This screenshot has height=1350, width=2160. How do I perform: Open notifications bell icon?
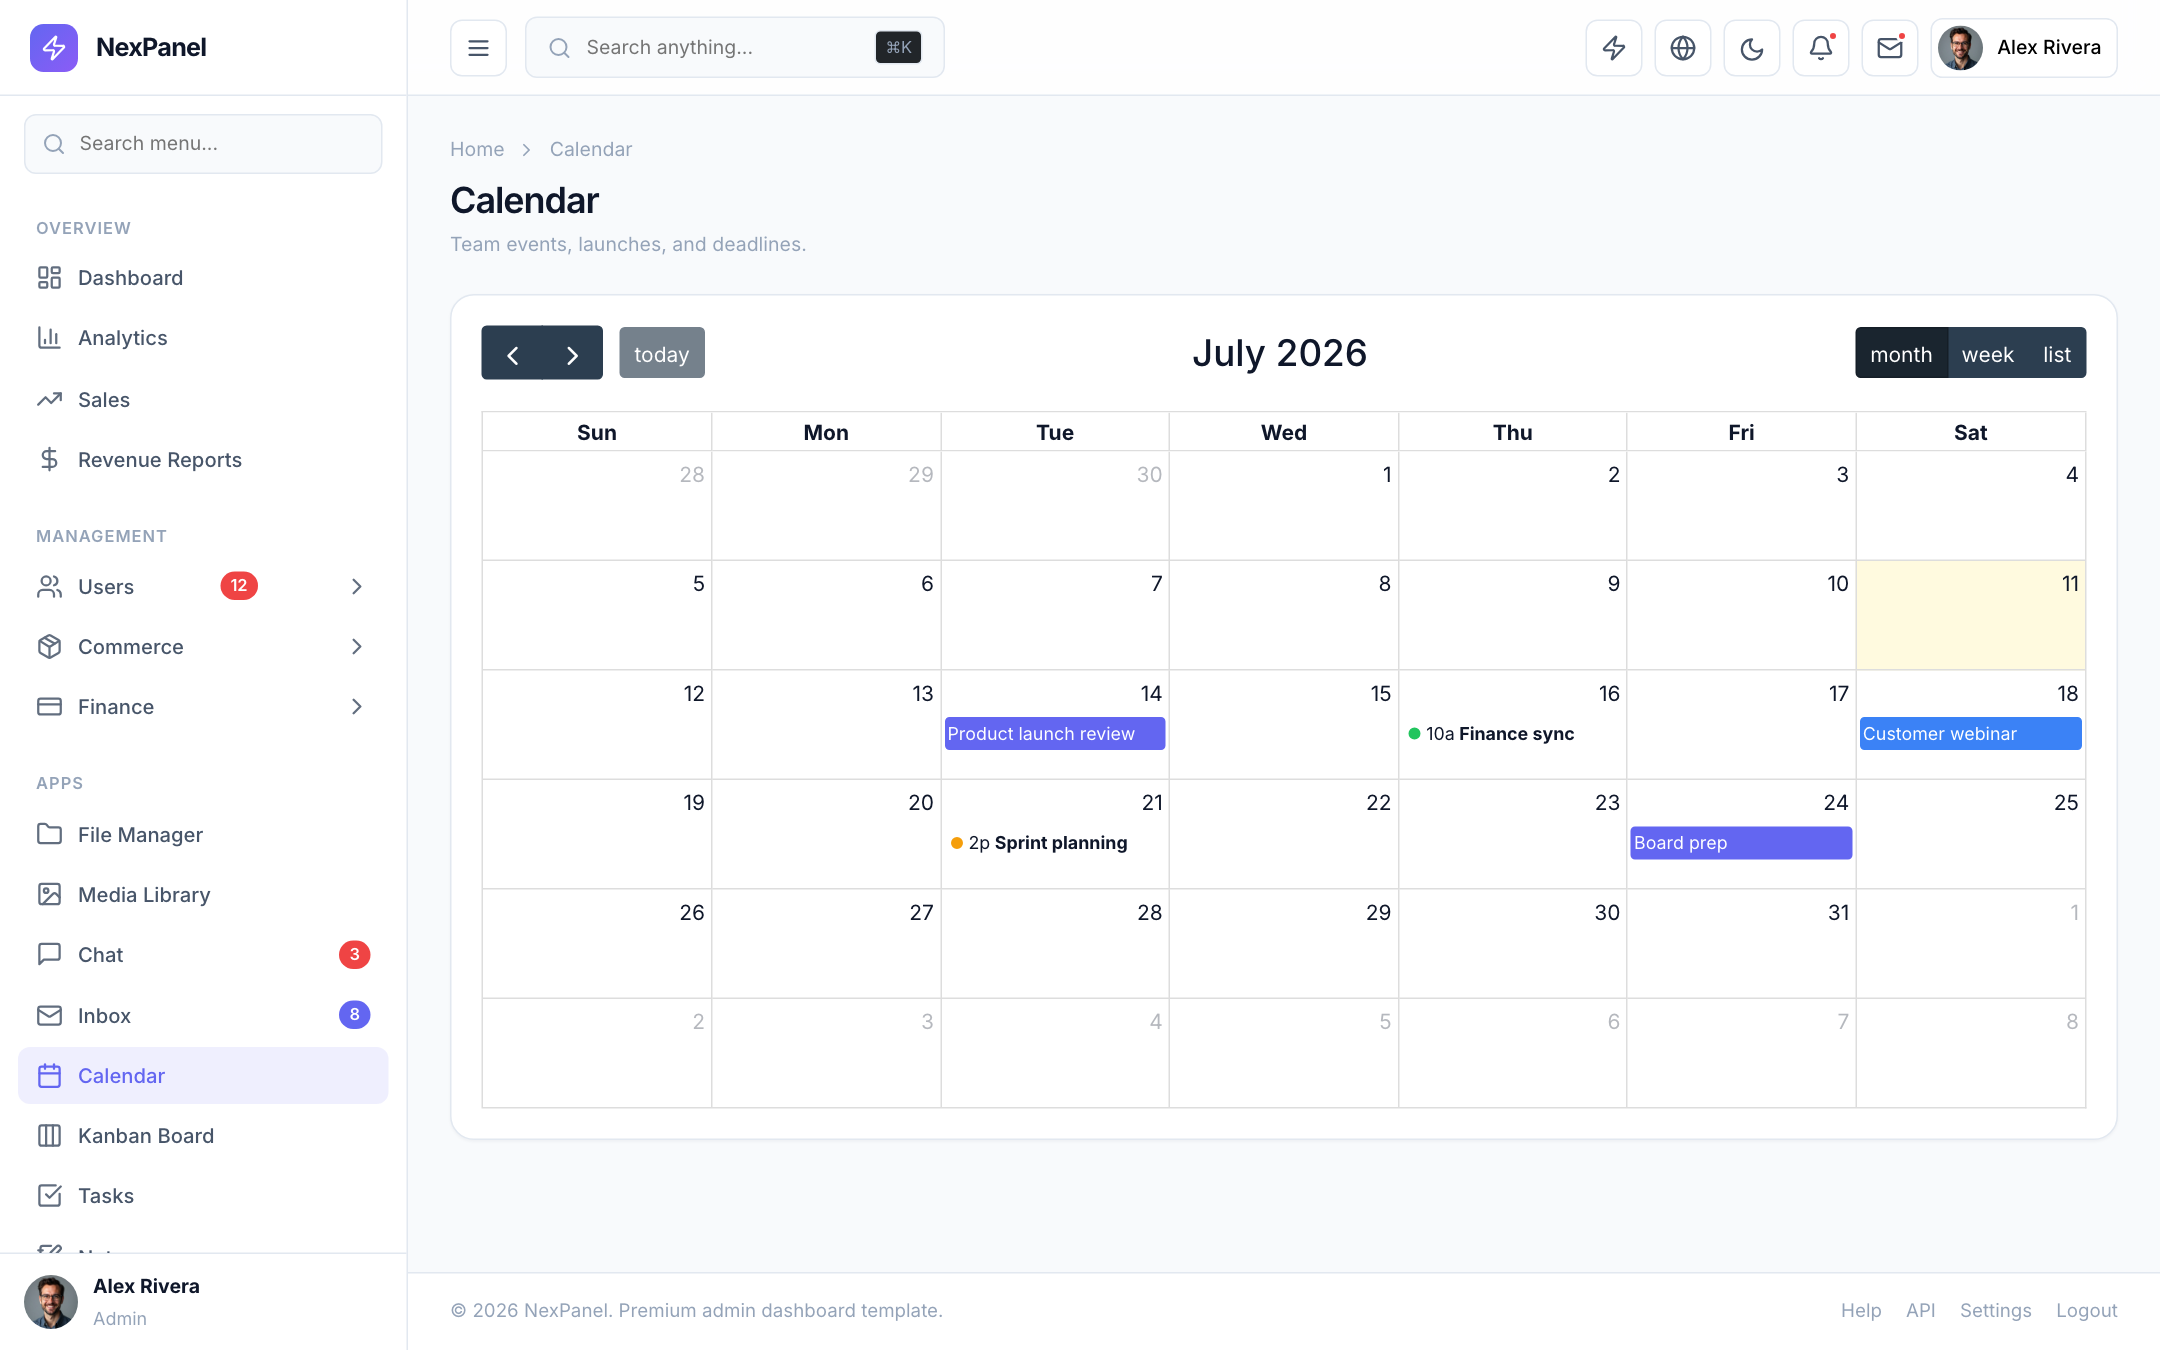[1821, 47]
